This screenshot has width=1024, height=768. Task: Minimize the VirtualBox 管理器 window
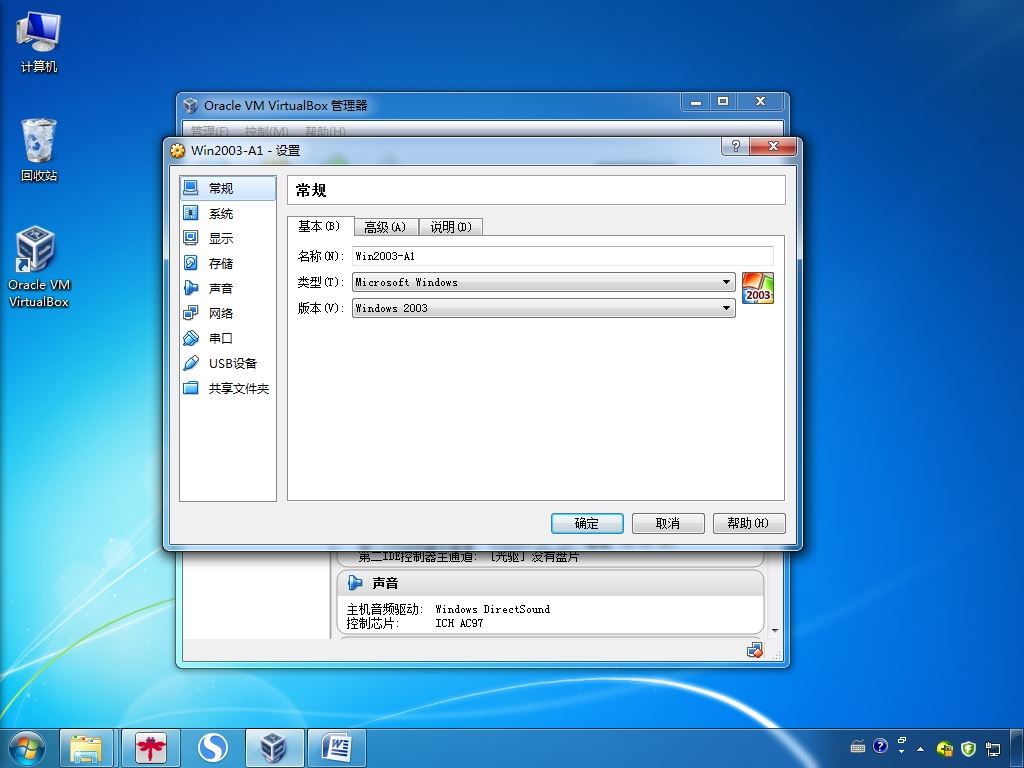pyautogui.click(x=696, y=102)
